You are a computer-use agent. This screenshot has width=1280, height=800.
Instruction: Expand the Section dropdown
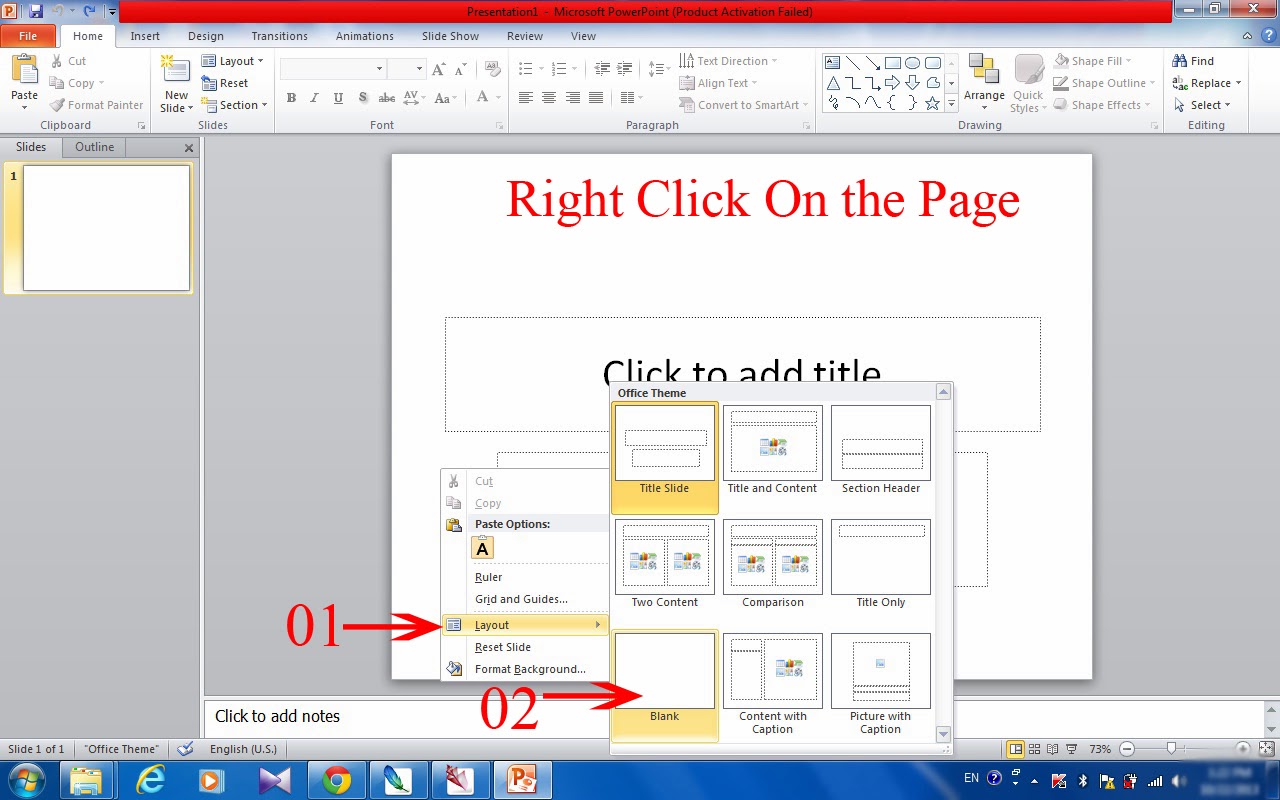point(234,105)
